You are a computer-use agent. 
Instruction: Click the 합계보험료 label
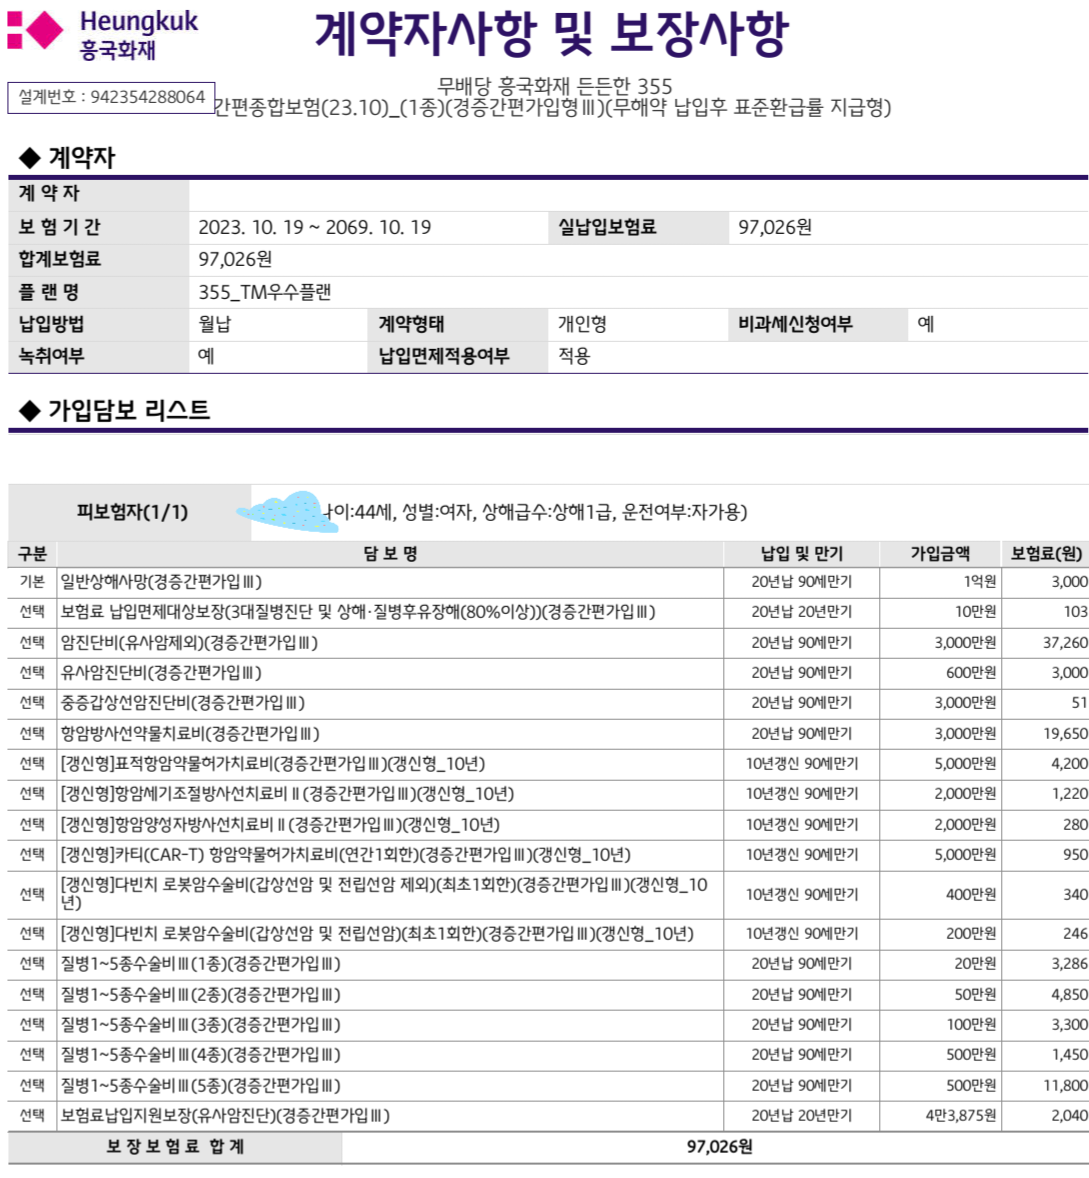point(59,260)
